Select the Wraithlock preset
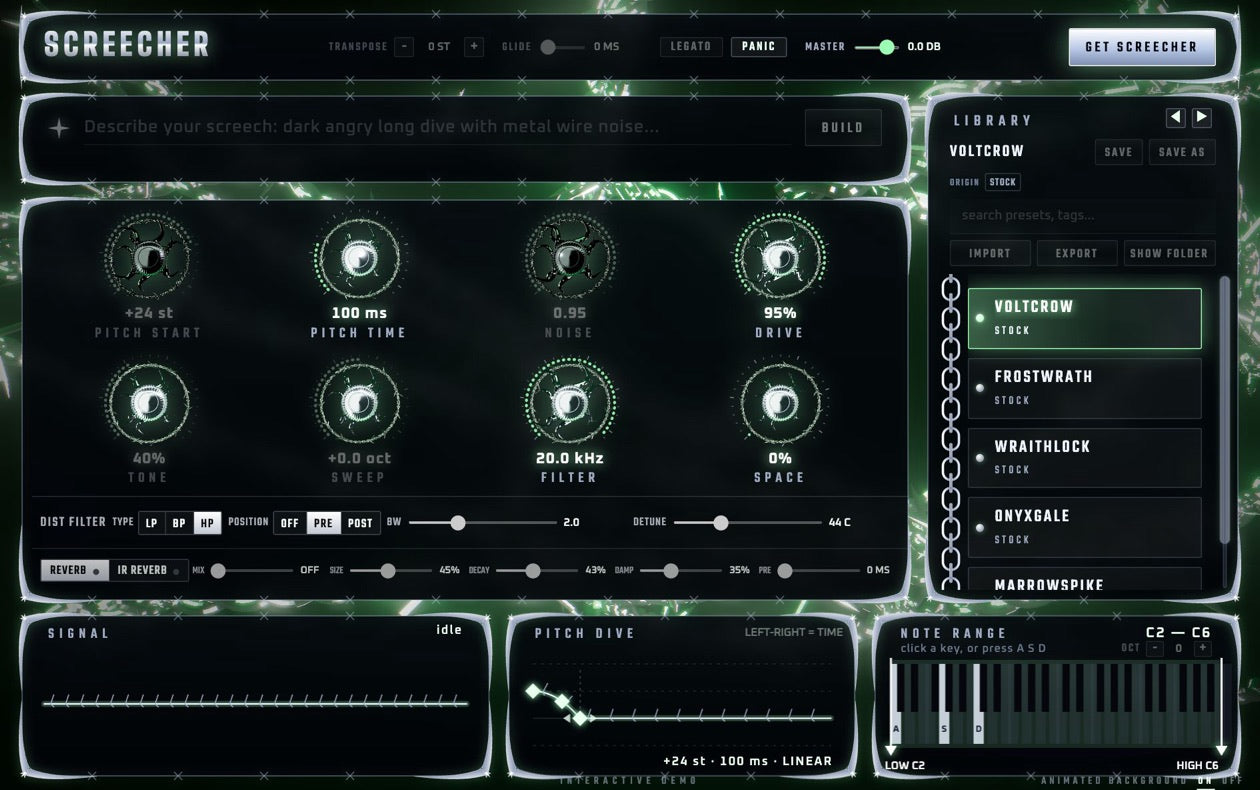1260x790 pixels. (x=1085, y=458)
